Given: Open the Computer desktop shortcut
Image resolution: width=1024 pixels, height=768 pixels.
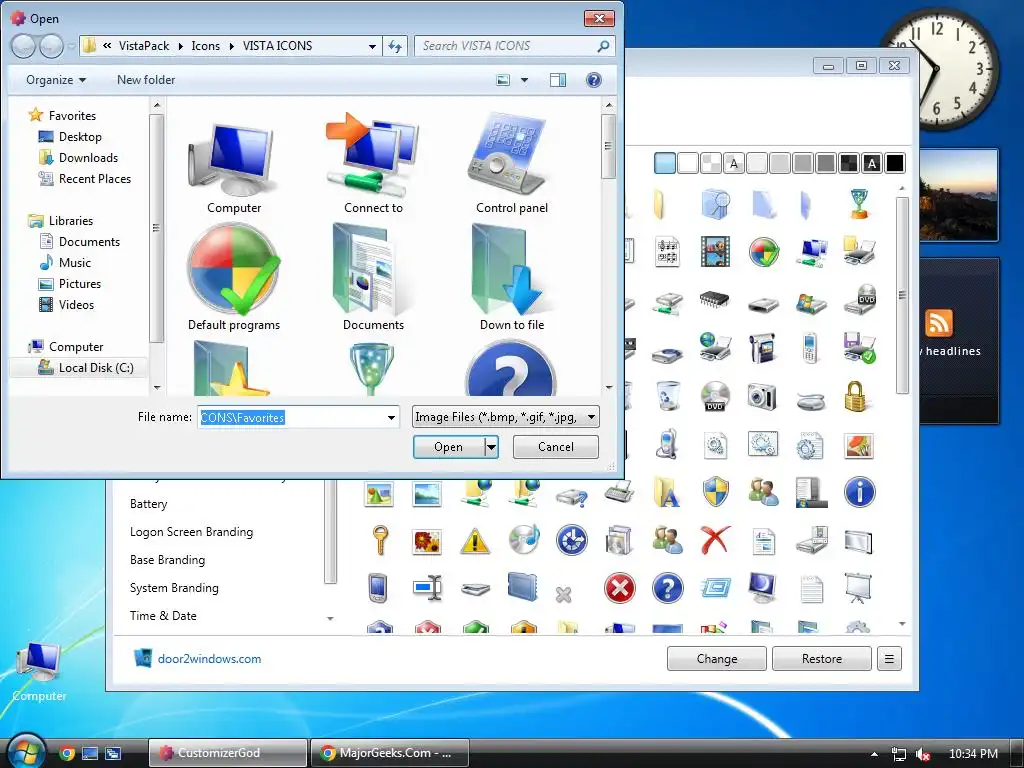Looking at the screenshot, I should coord(39,670).
